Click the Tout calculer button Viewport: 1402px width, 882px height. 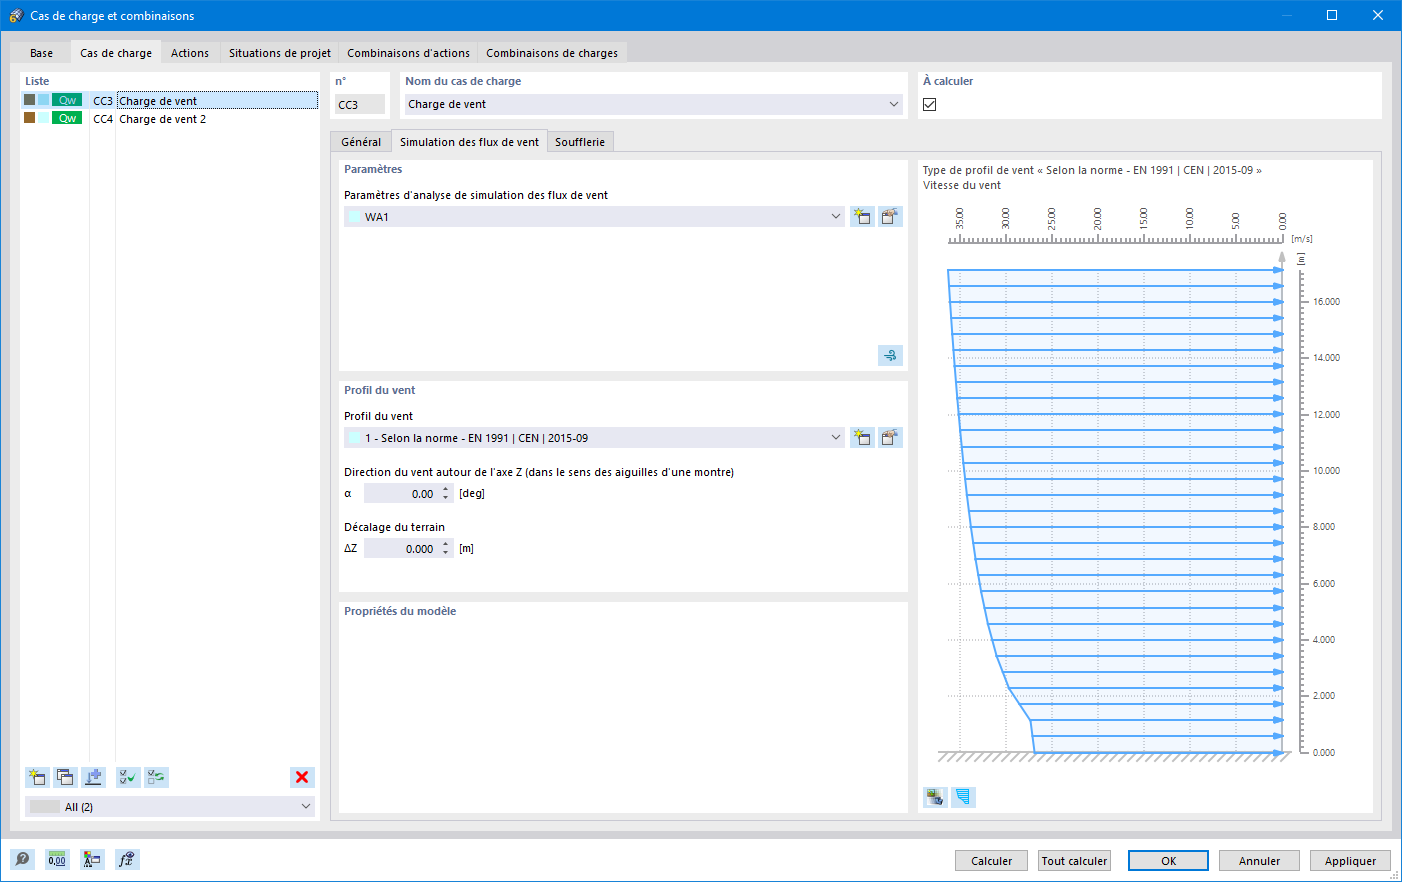click(x=1075, y=861)
